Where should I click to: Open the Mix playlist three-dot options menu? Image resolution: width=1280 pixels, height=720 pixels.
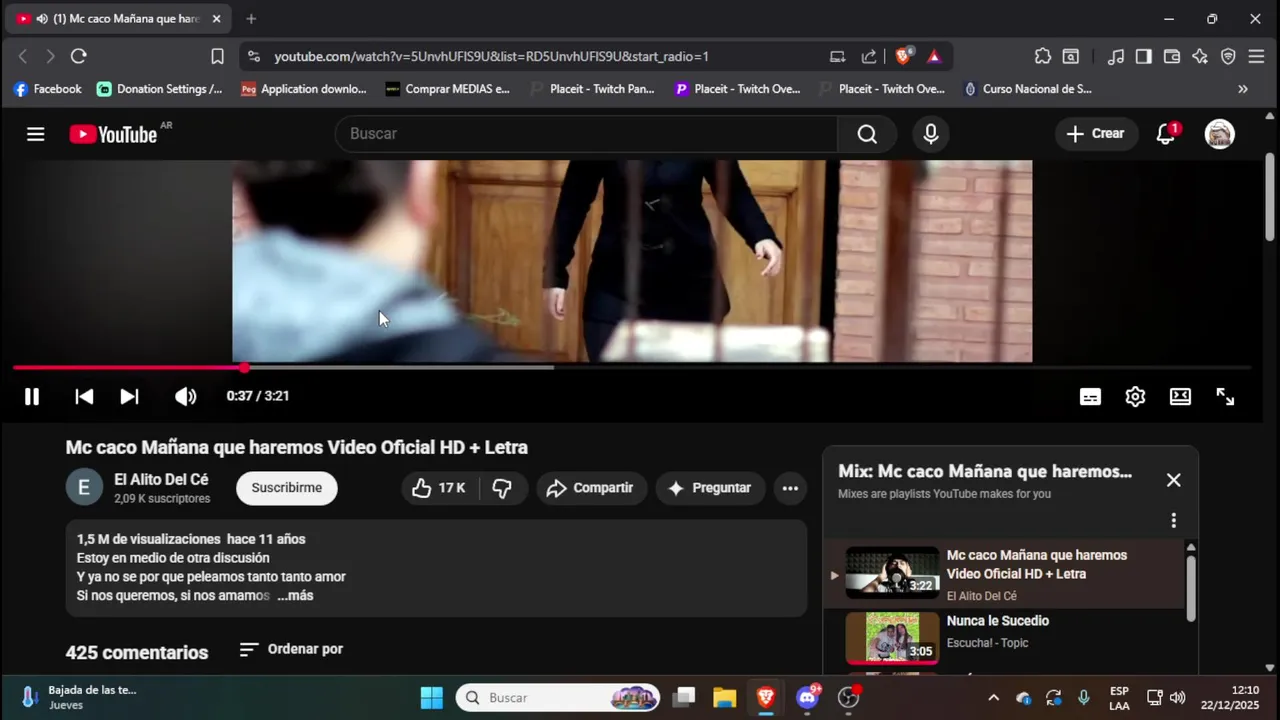1173,520
